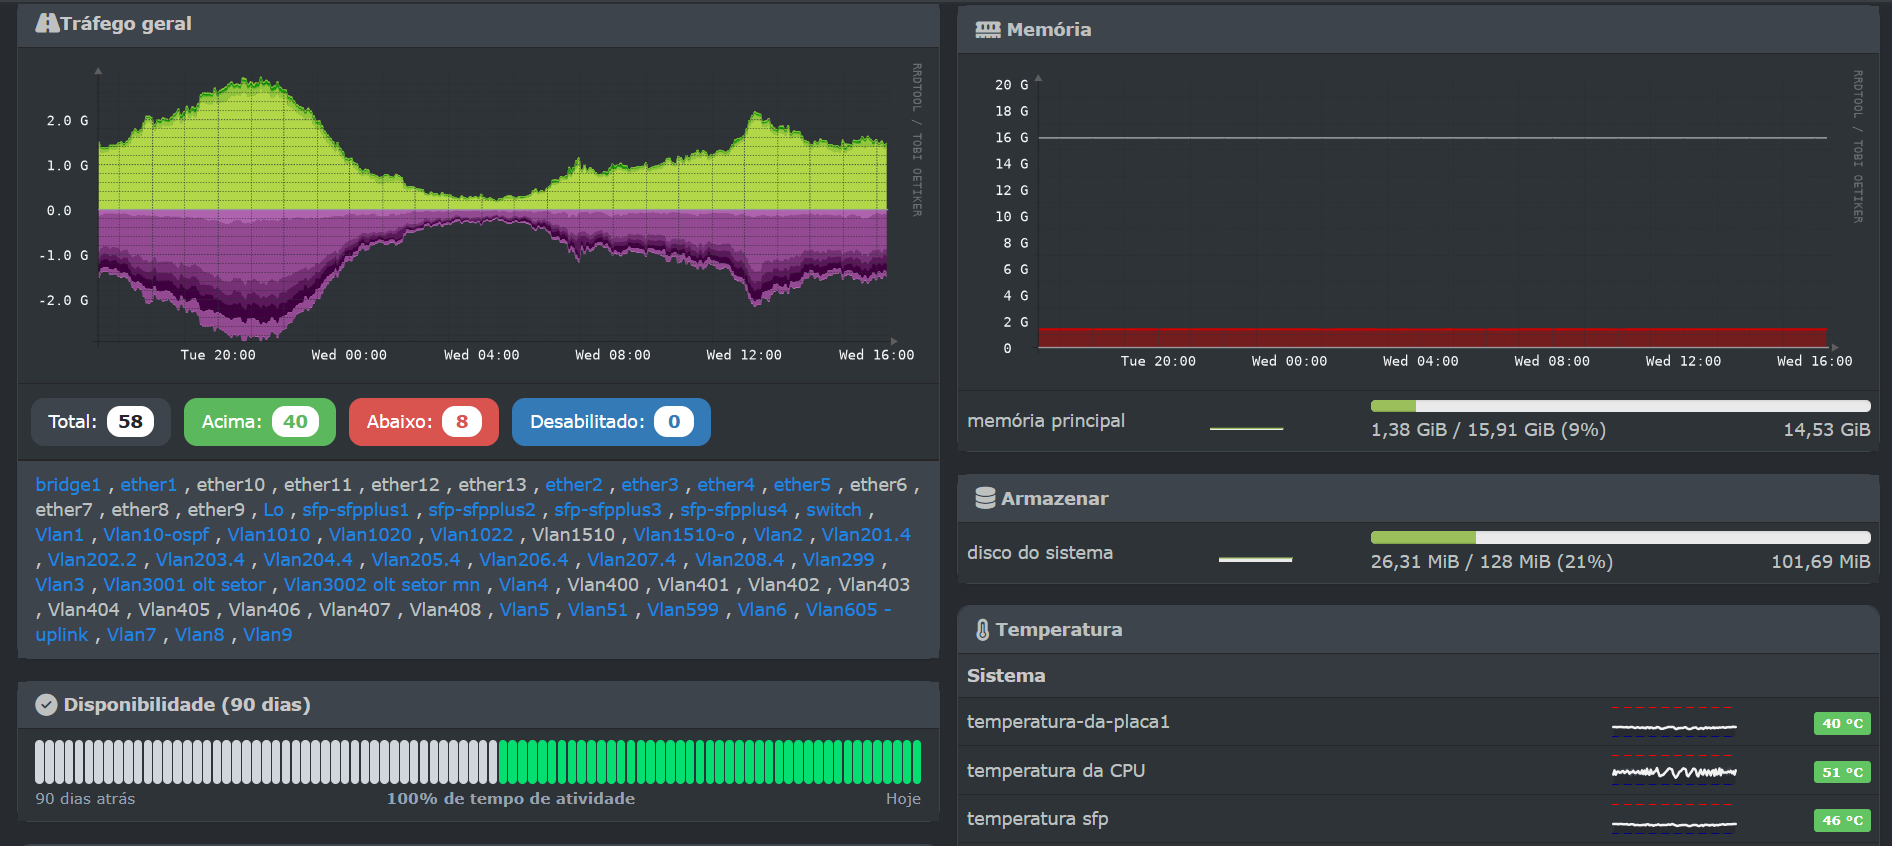
Task: Click the checkmark icon beside Disponibilidade
Action: click(x=46, y=705)
